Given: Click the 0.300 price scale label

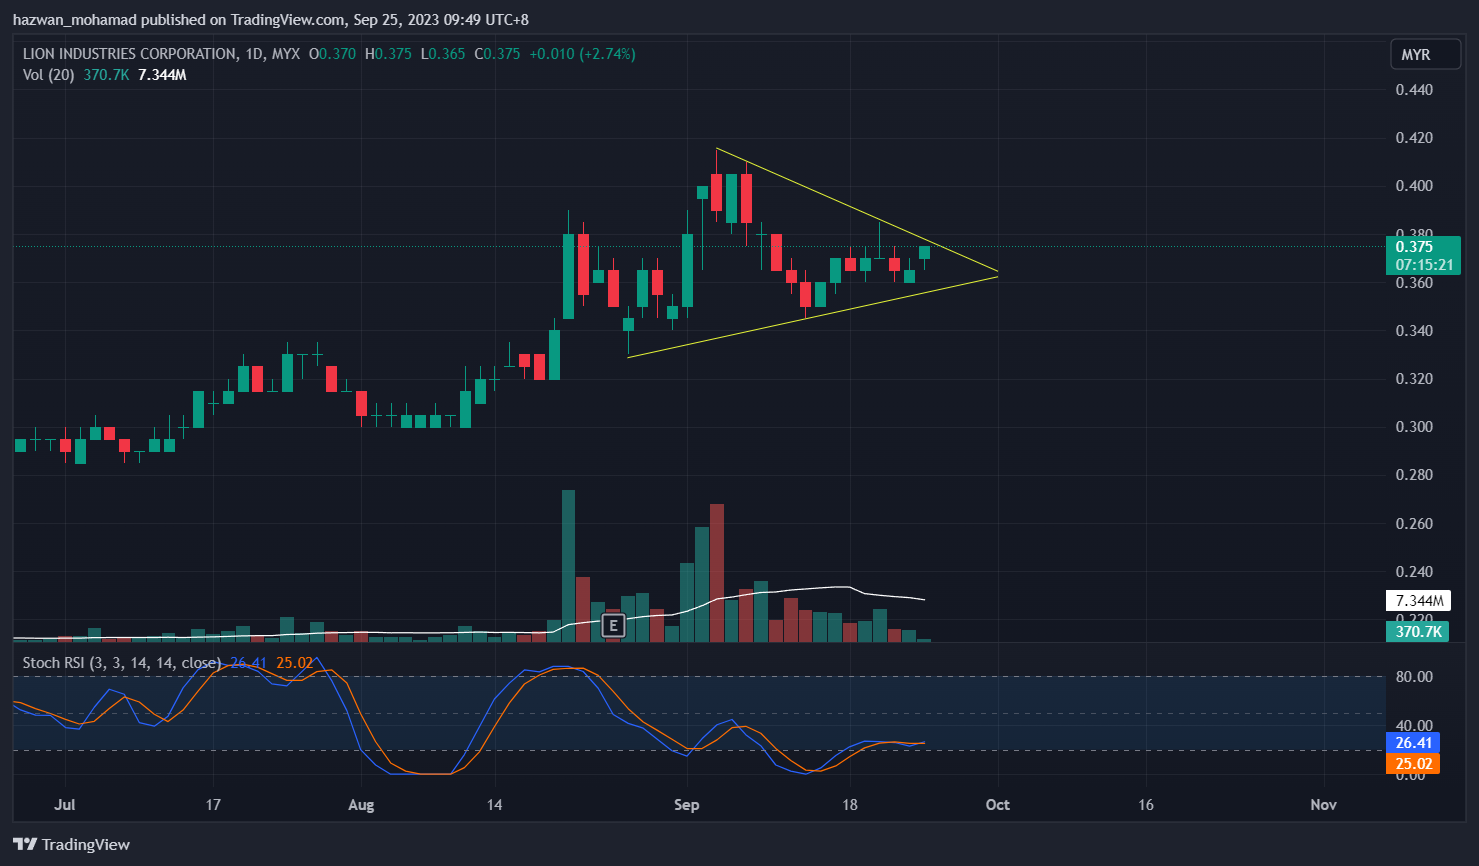Looking at the screenshot, I should pos(1414,427).
